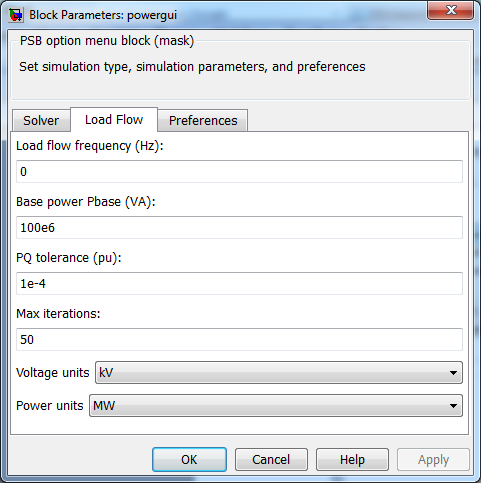
Task: Click the greyed-out Apply button
Action: click(x=433, y=459)
